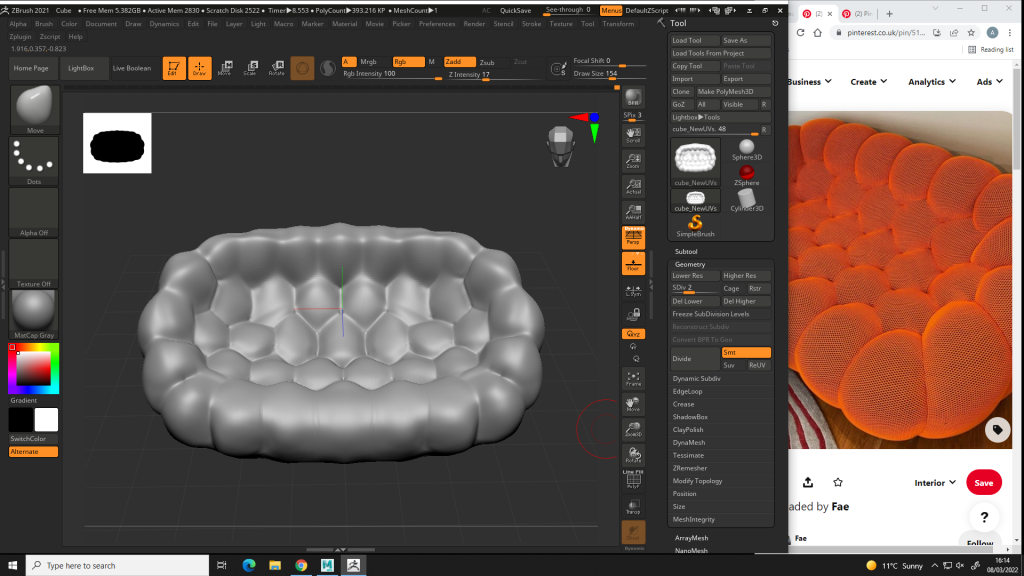Expand the Subtool section

(686, 251)
